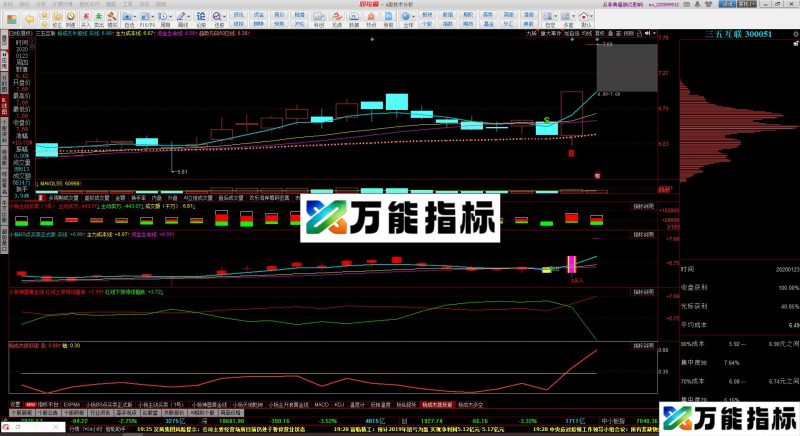
Task: Click the bell icon in title bar
Action: pyautogui.click(x=698, y=4)
